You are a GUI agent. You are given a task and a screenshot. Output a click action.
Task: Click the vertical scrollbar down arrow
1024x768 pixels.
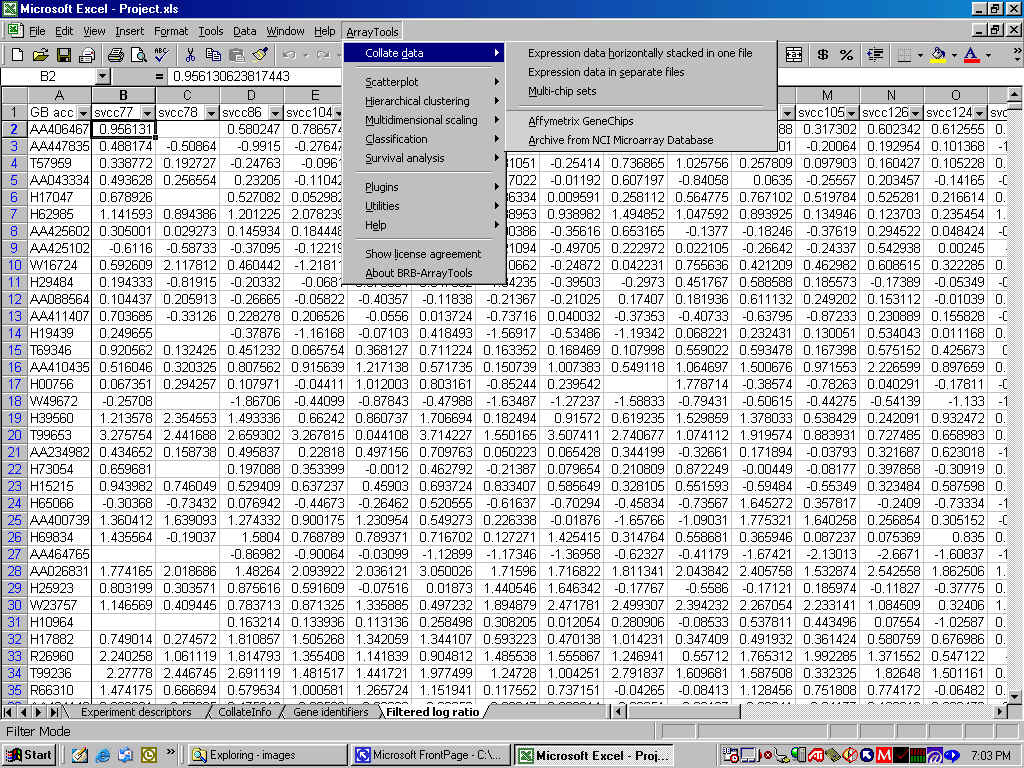[1015, 697]
